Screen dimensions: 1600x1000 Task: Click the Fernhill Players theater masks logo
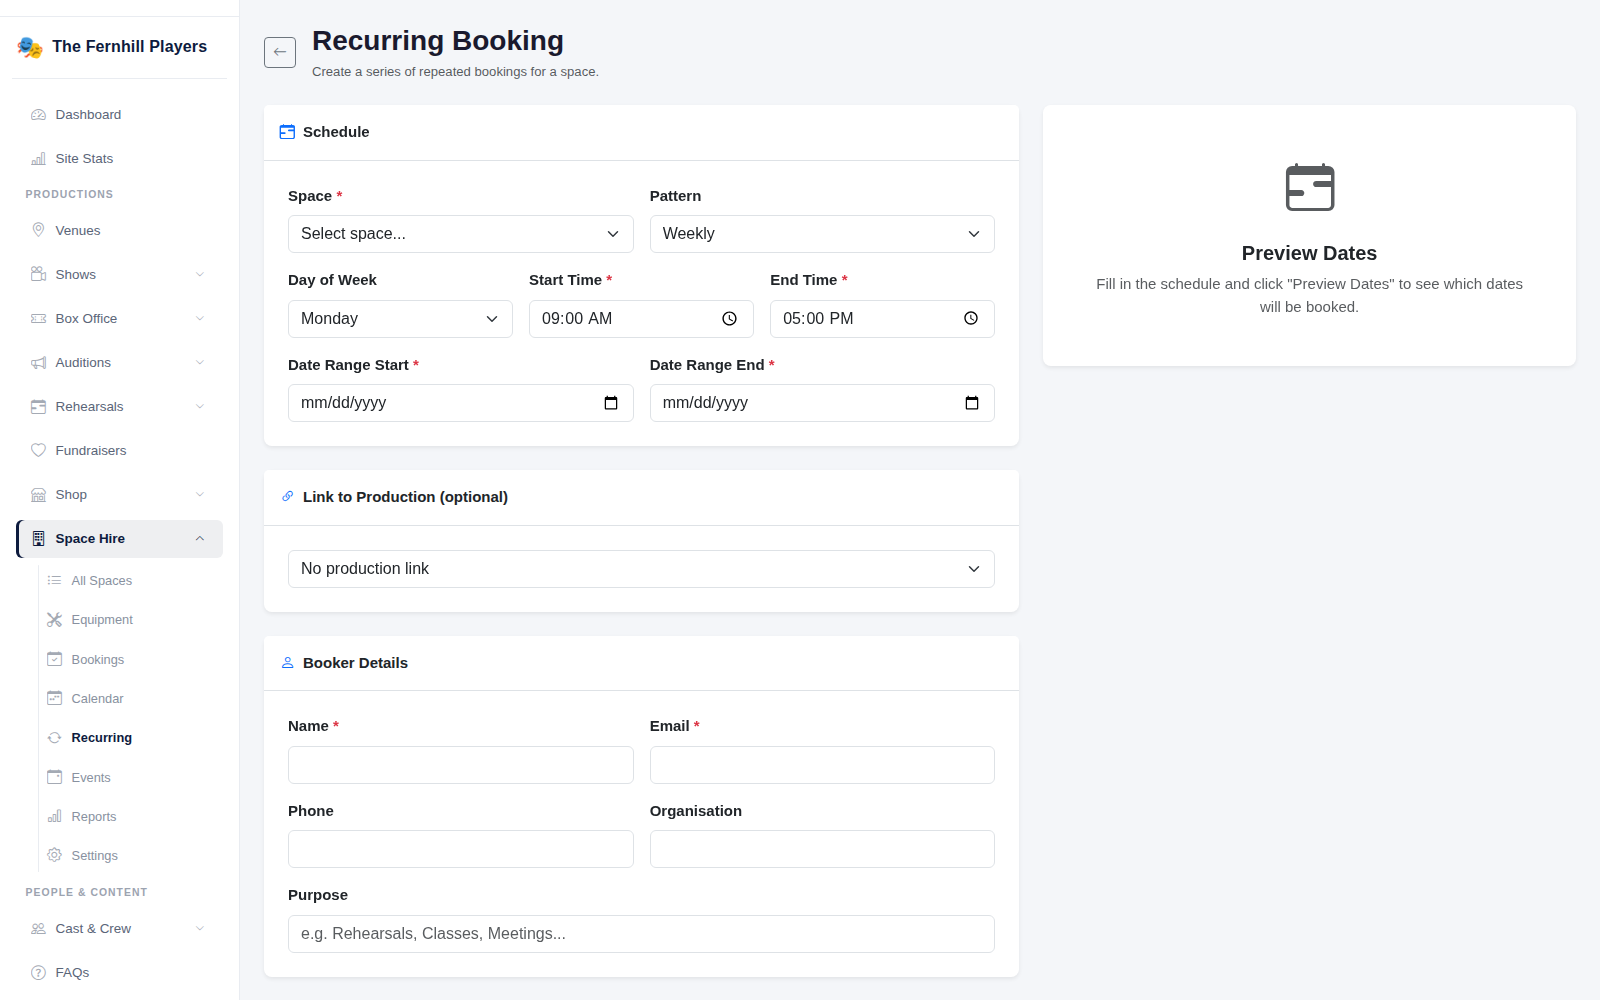[30, 47]
